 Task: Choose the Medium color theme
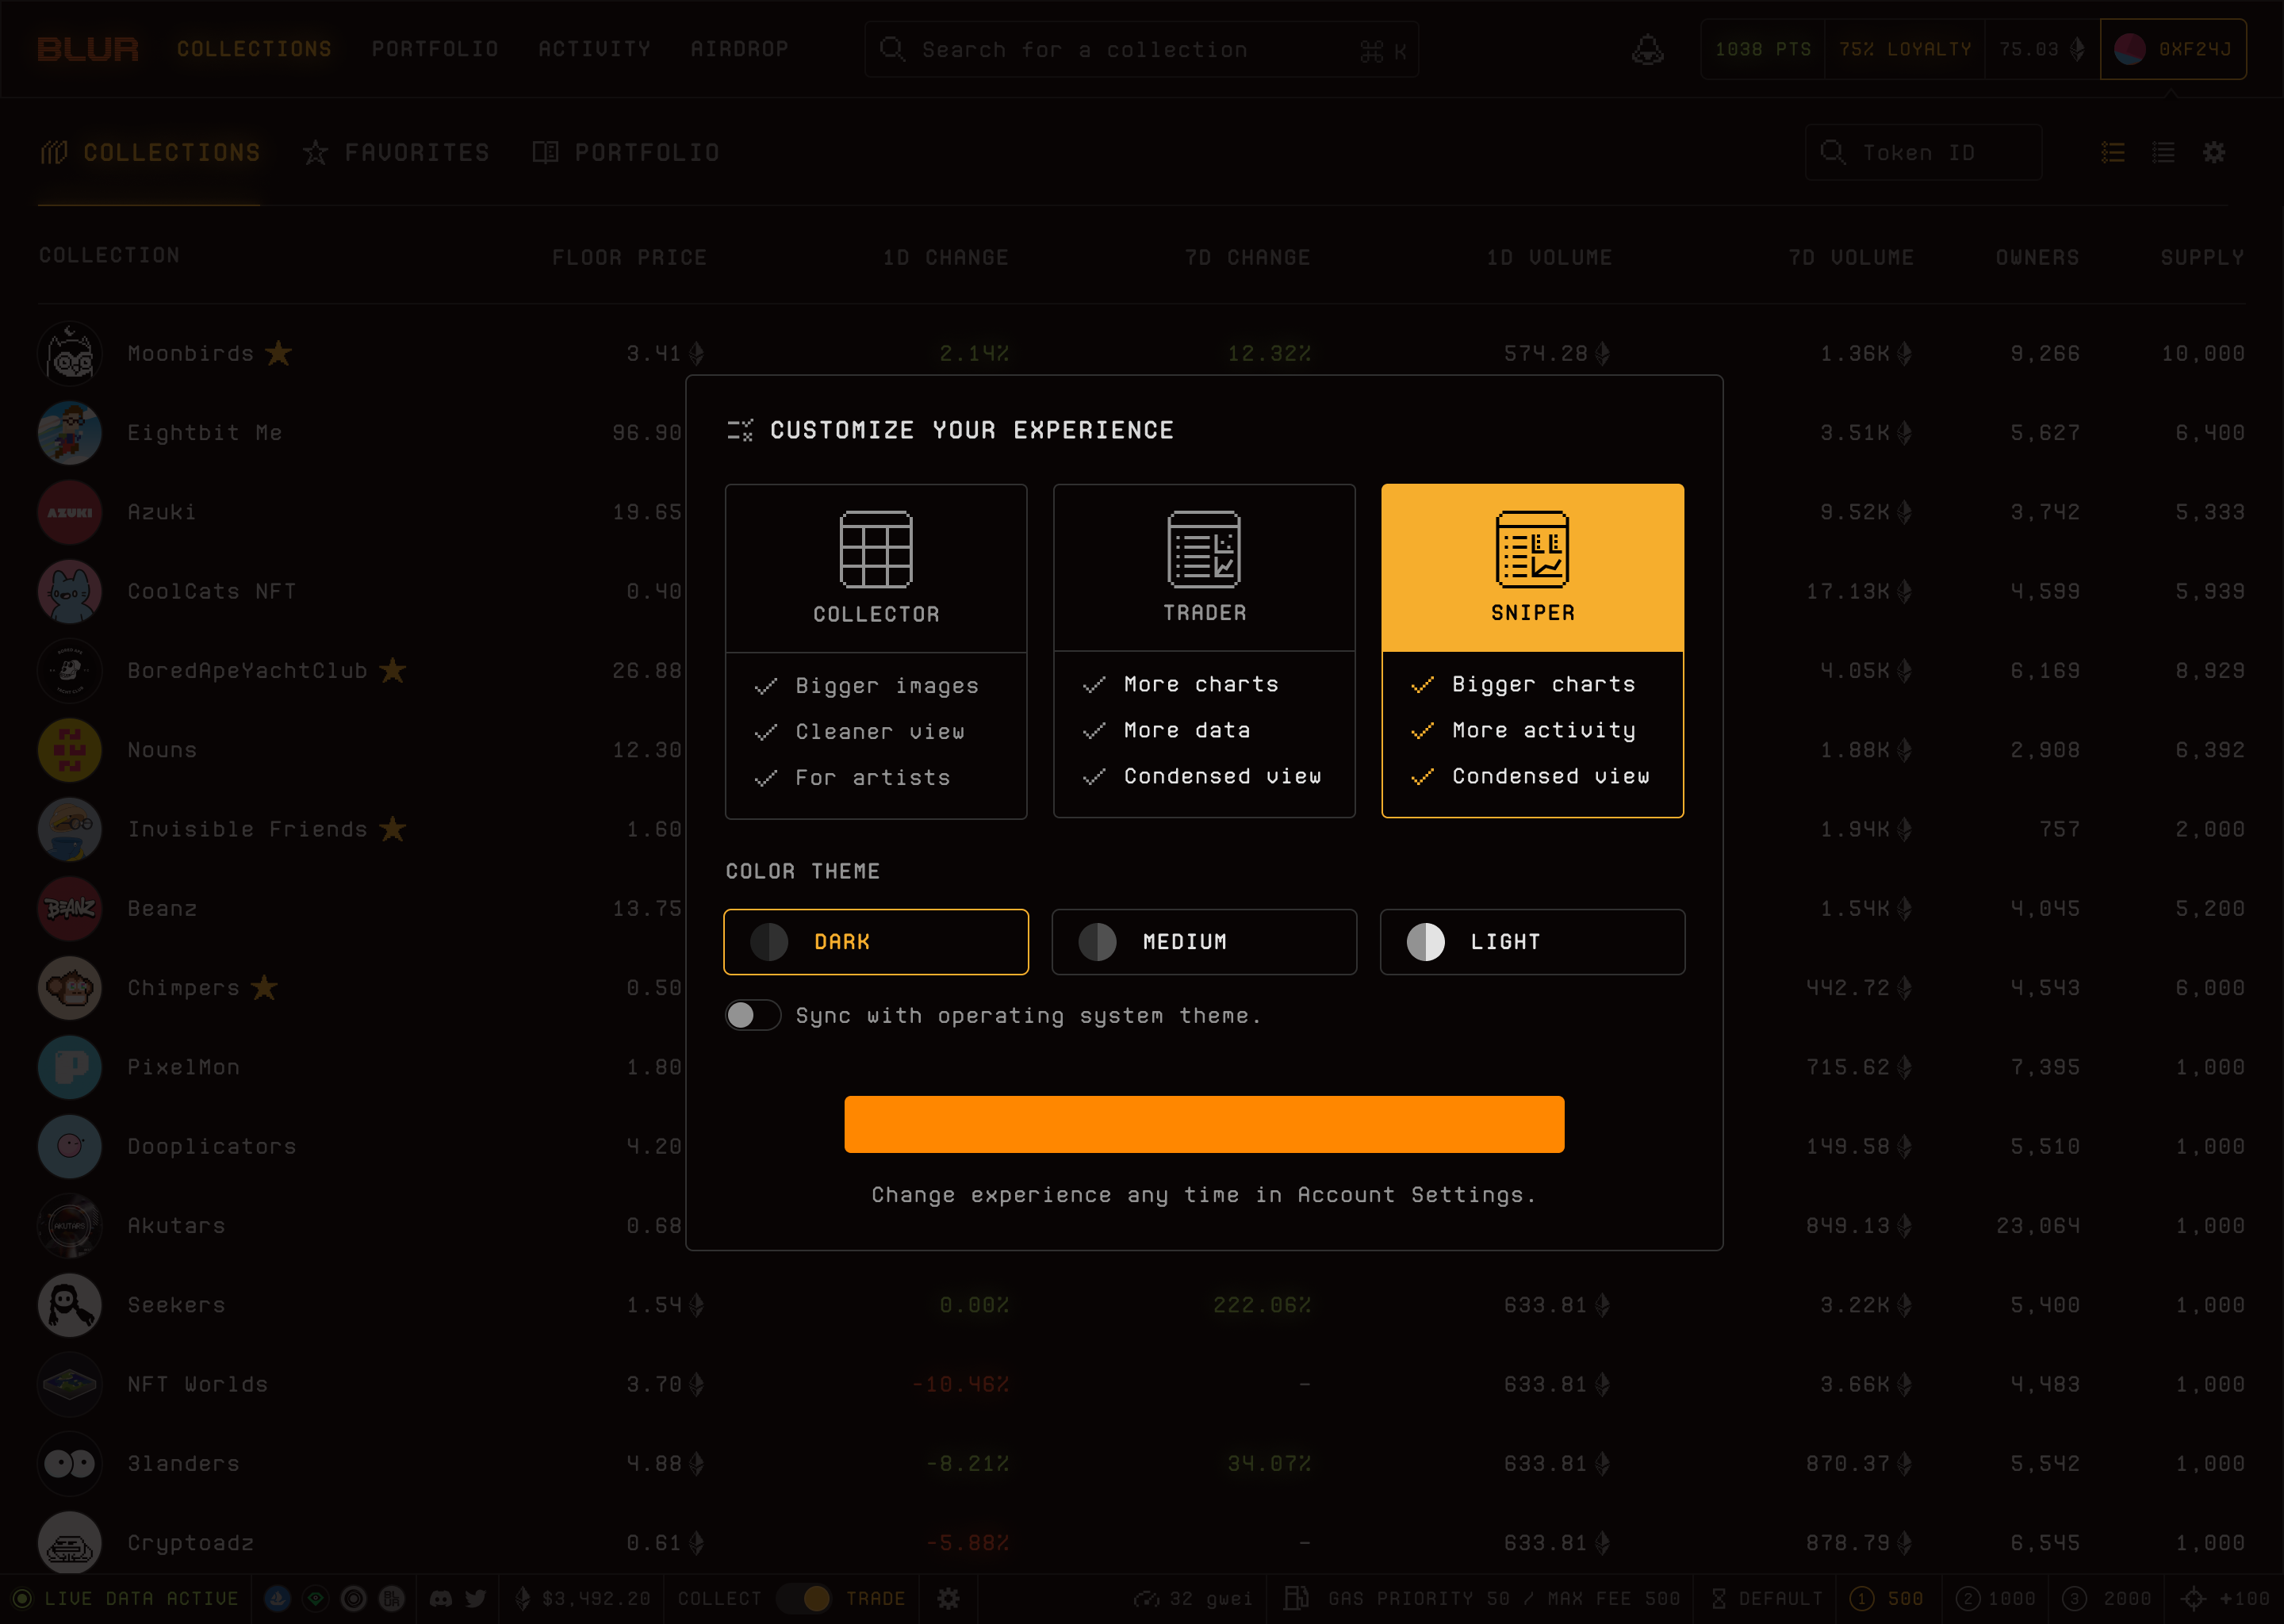coord(1204,942)
